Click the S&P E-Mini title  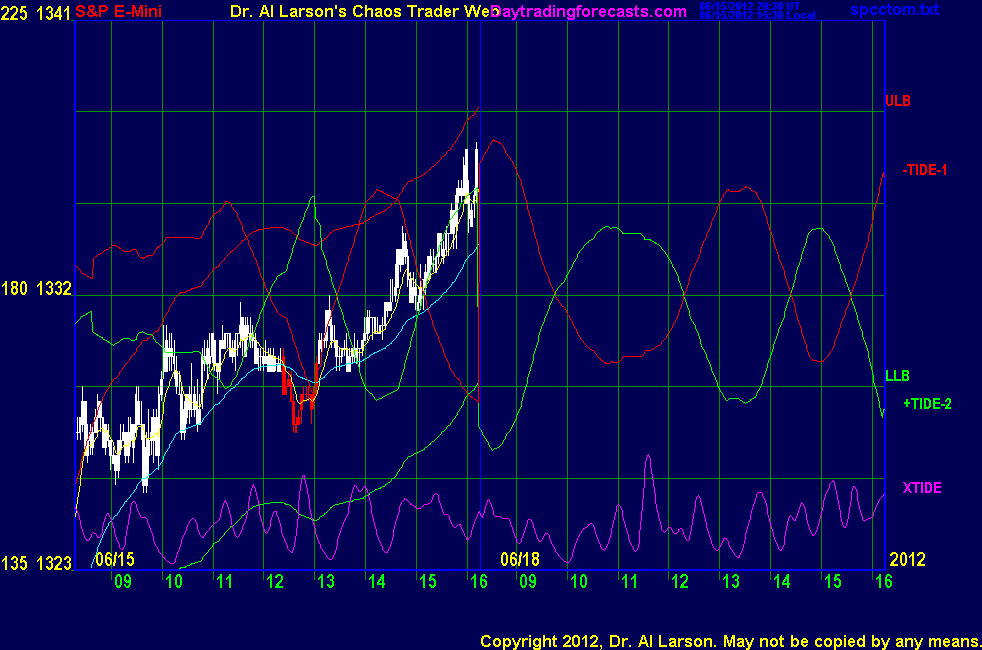(119, 12)
